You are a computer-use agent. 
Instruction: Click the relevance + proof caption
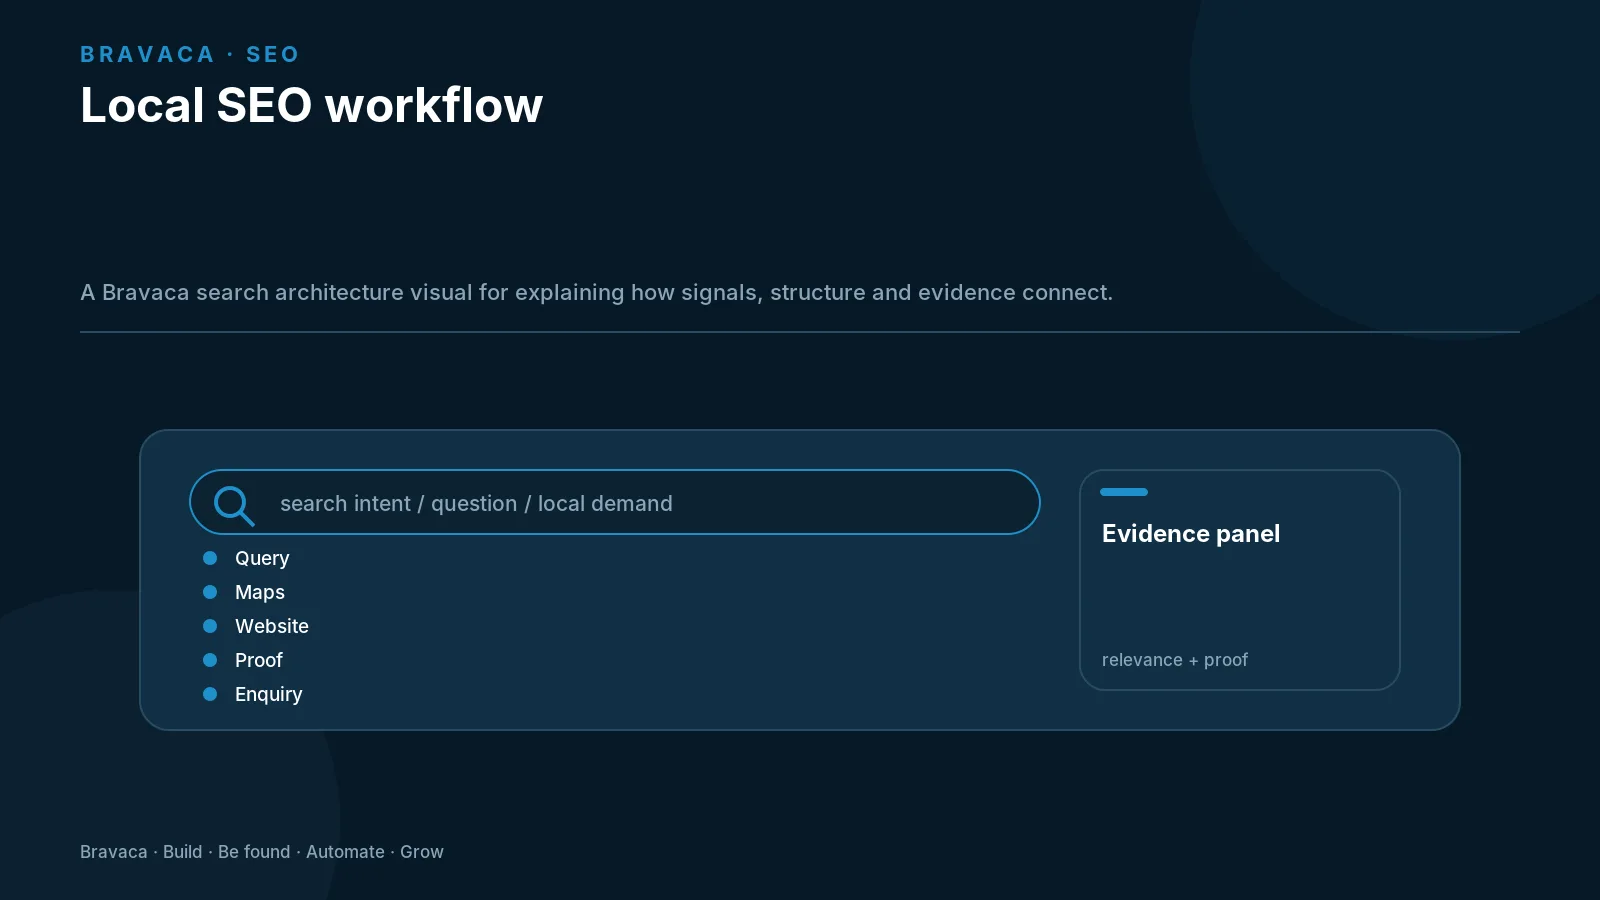coord(1175,660)
